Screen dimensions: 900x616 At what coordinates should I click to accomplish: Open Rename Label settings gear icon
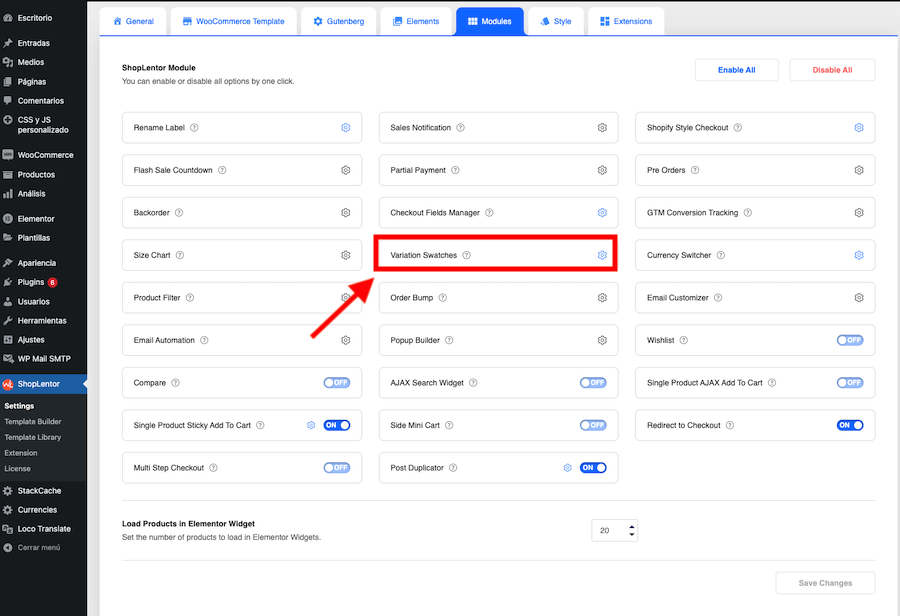[346, 128]
